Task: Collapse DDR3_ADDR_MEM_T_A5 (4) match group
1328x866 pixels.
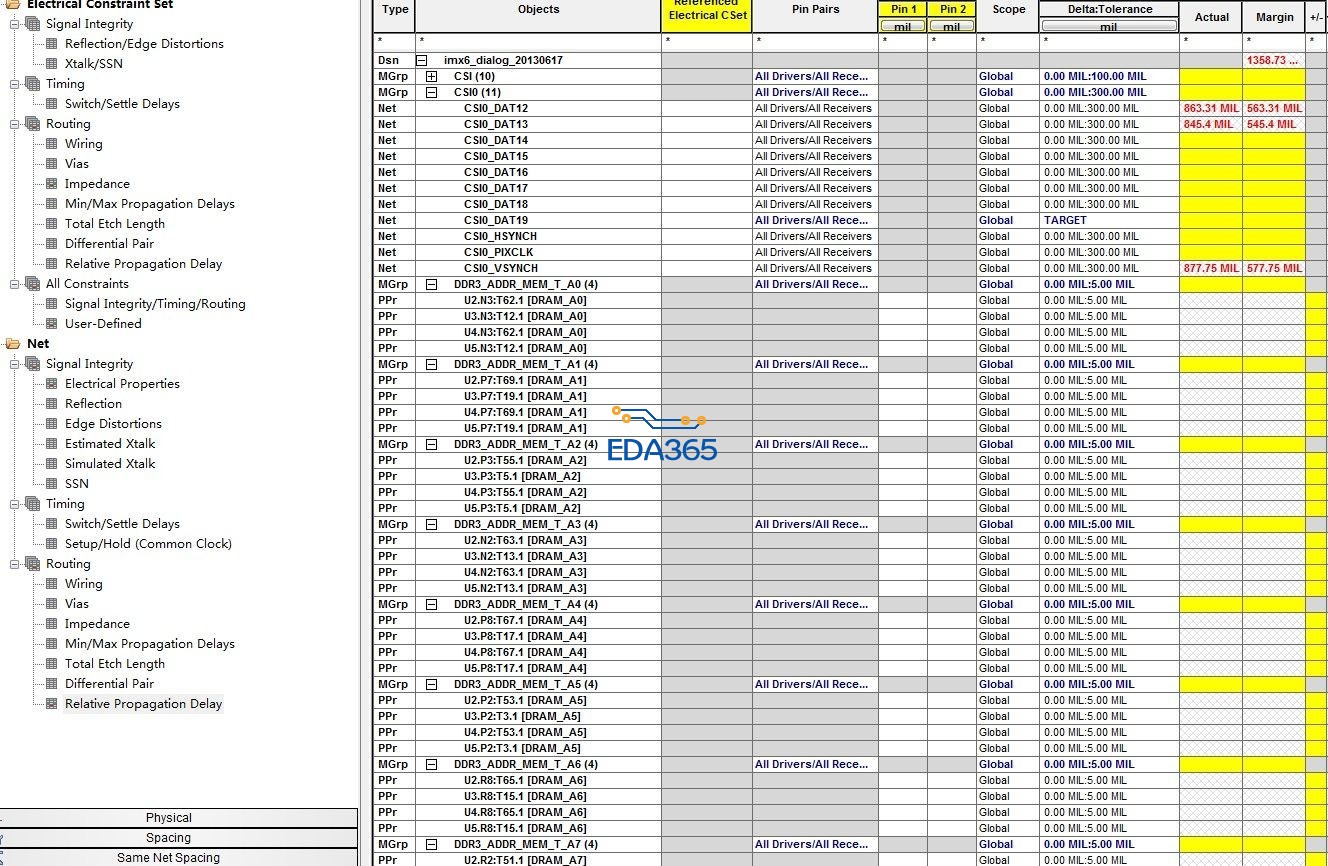Action: [432, 684]
